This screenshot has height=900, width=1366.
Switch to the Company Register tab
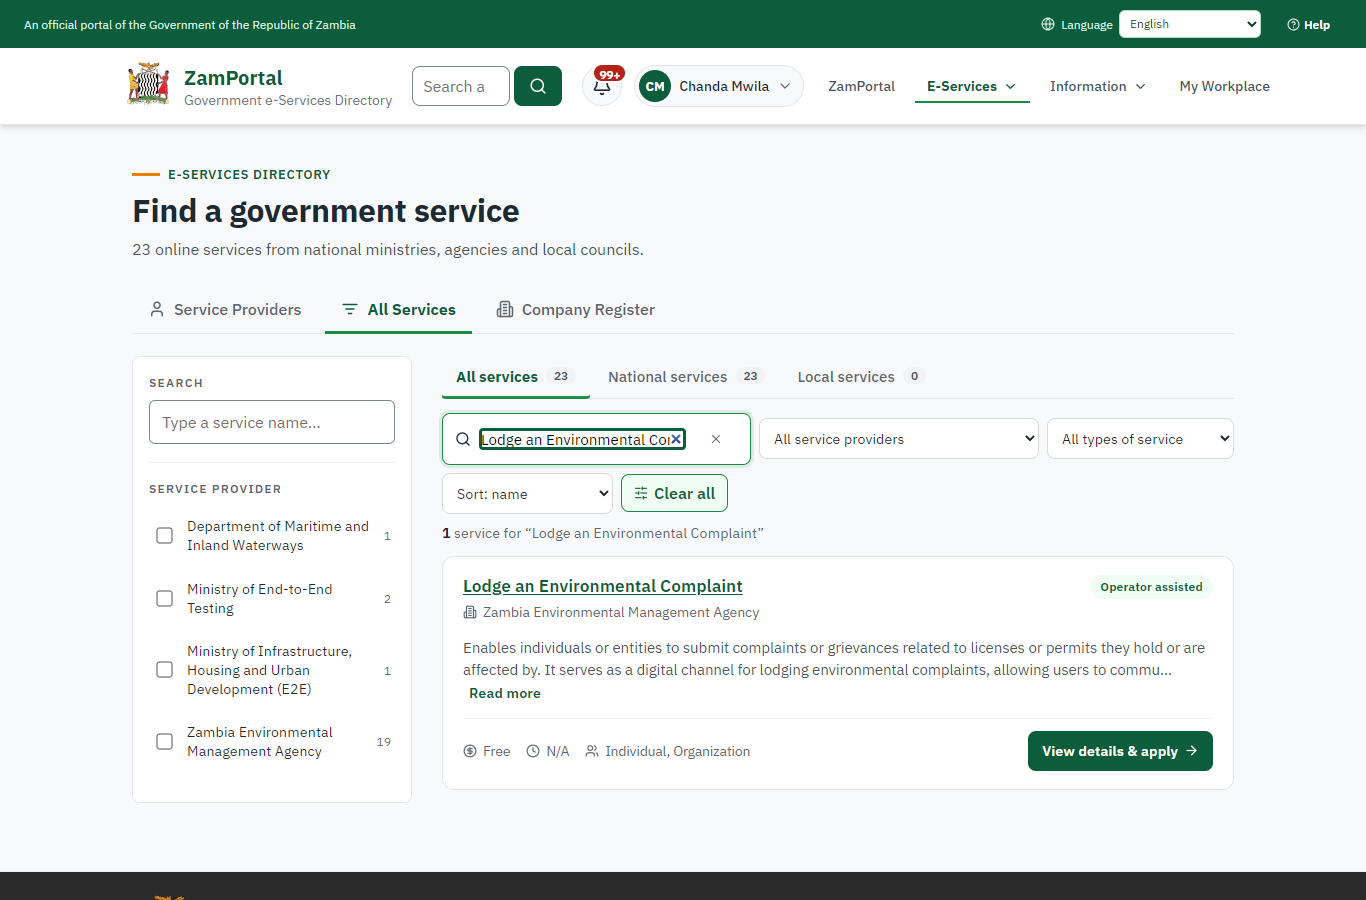576,309
